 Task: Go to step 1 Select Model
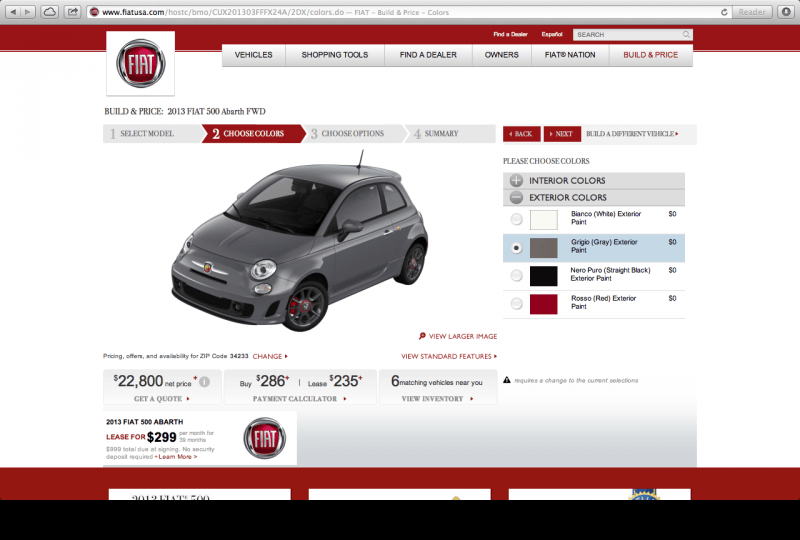coord(152,134)
